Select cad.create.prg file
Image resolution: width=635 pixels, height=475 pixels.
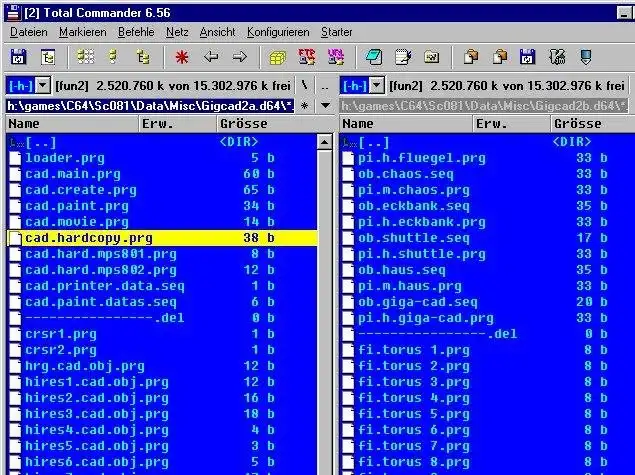tap(162, 190)
